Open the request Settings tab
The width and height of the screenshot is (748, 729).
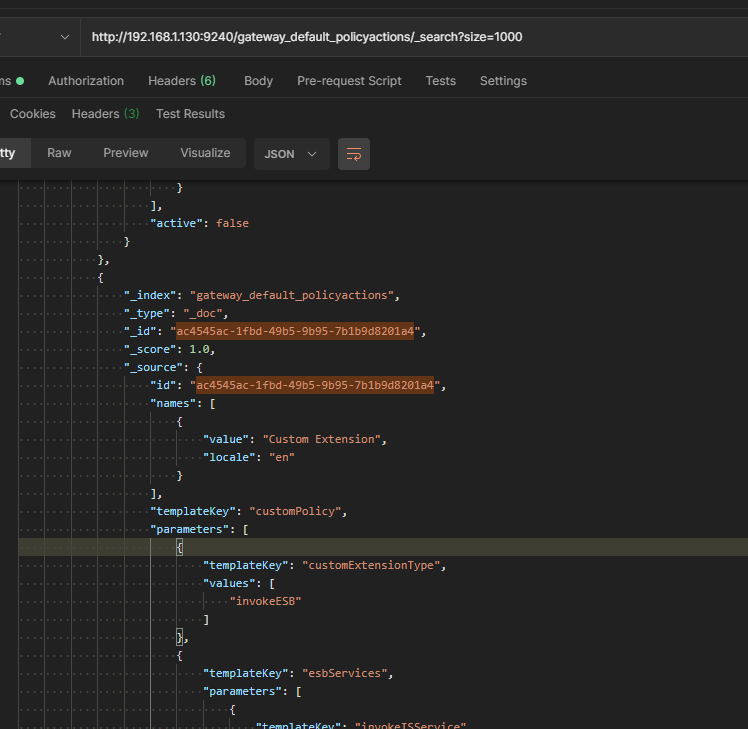[503, 81]
